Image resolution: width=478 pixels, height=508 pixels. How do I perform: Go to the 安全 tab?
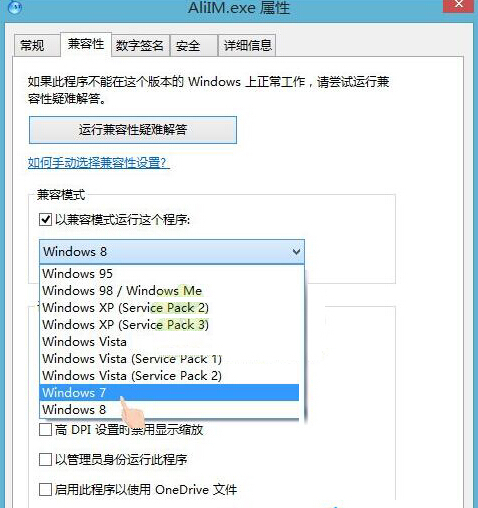pyautogui.click(x=188, y=46)
